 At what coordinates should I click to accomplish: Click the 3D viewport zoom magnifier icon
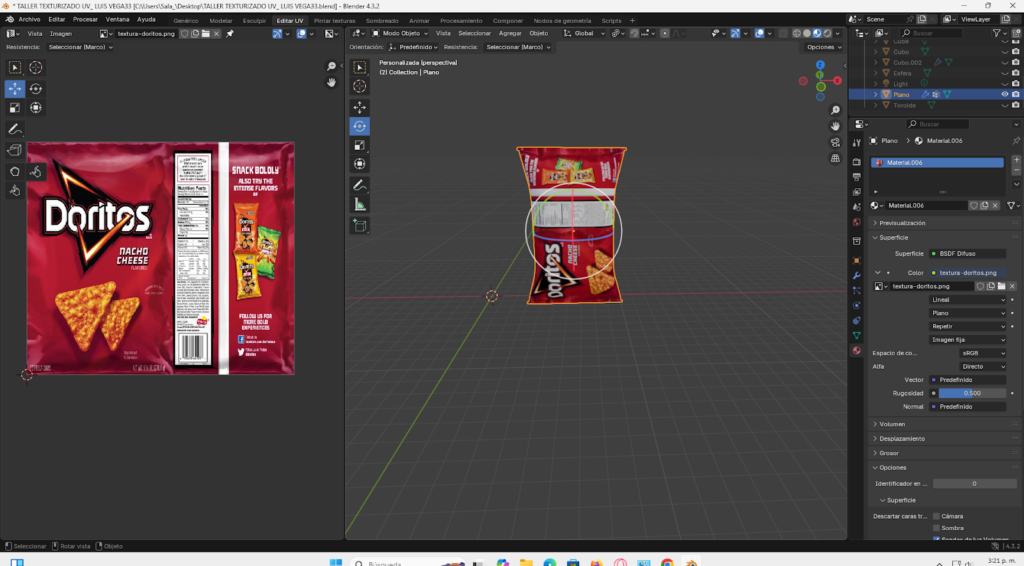(835, 110)
